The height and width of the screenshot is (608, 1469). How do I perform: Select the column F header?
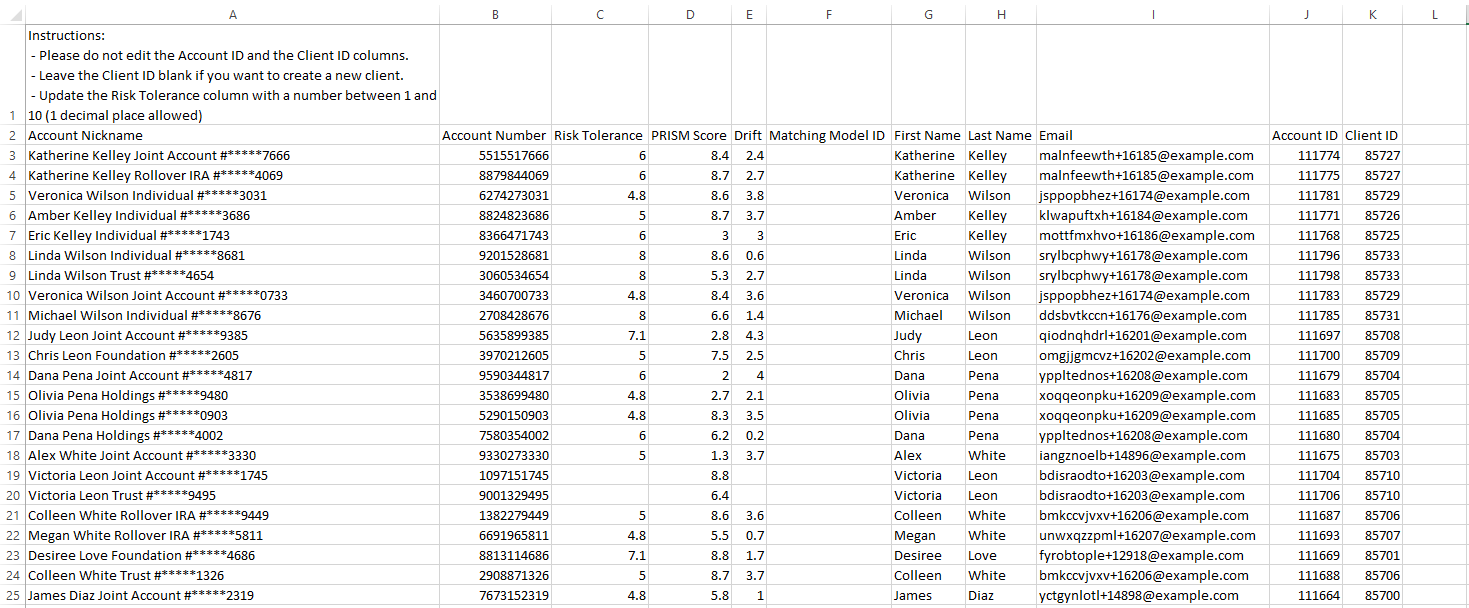point(828,14)
